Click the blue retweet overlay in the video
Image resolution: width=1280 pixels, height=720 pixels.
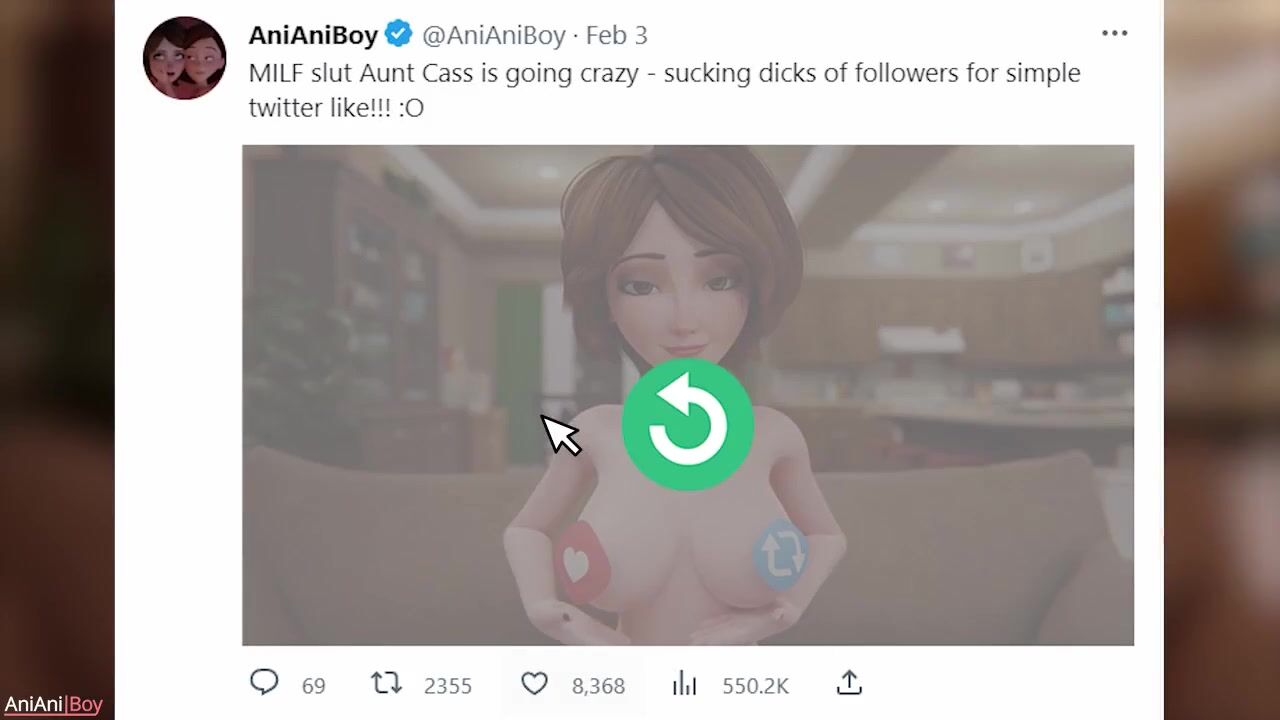[x=781, y=552]
